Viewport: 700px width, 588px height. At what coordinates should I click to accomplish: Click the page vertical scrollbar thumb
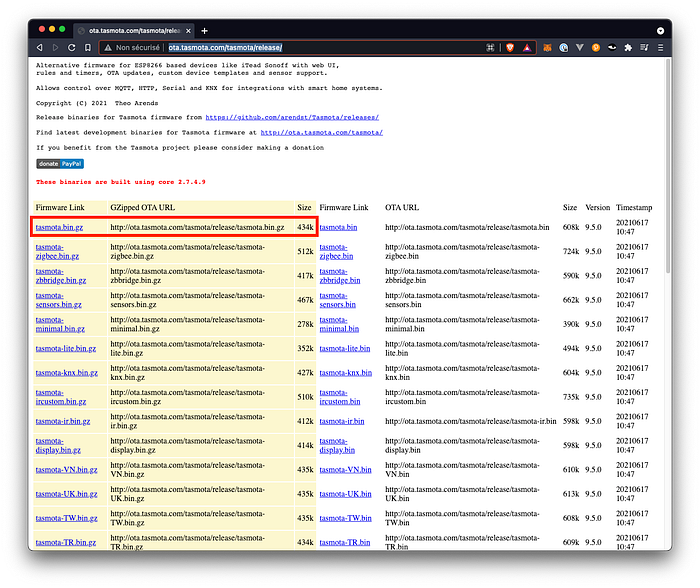668,165
